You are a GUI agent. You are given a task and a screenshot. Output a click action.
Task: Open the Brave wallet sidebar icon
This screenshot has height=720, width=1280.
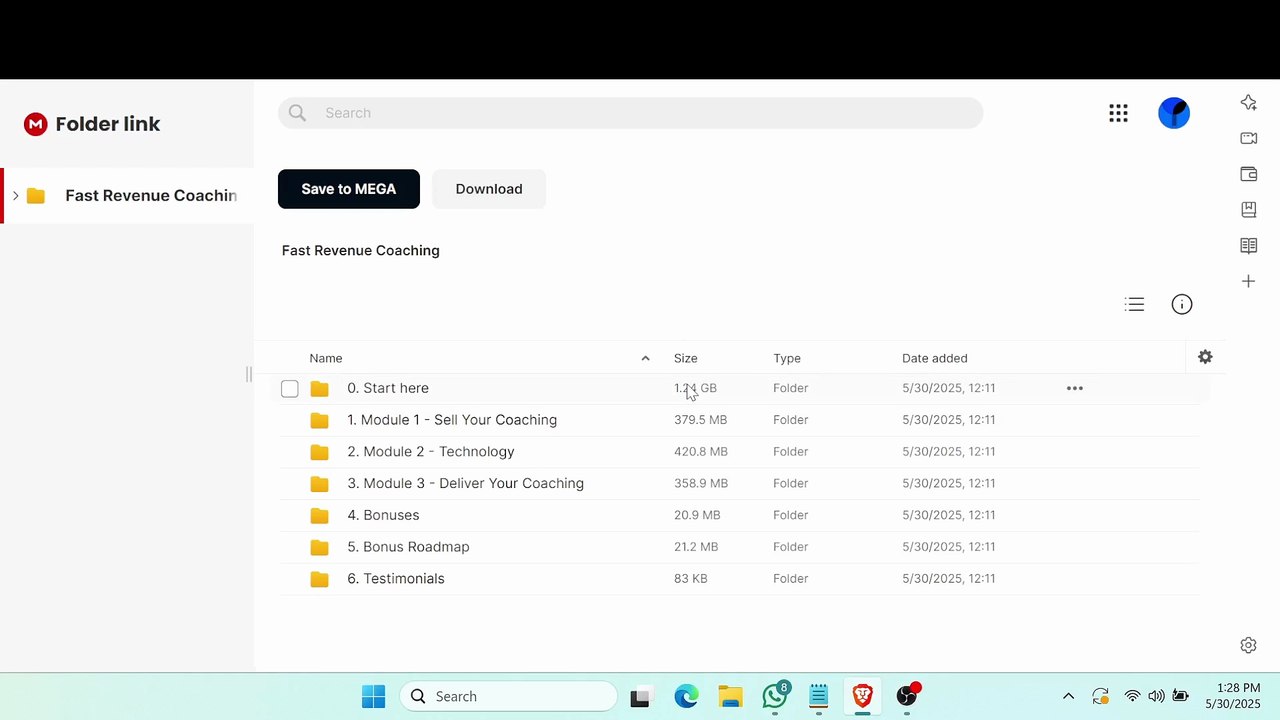(1248, 174)
